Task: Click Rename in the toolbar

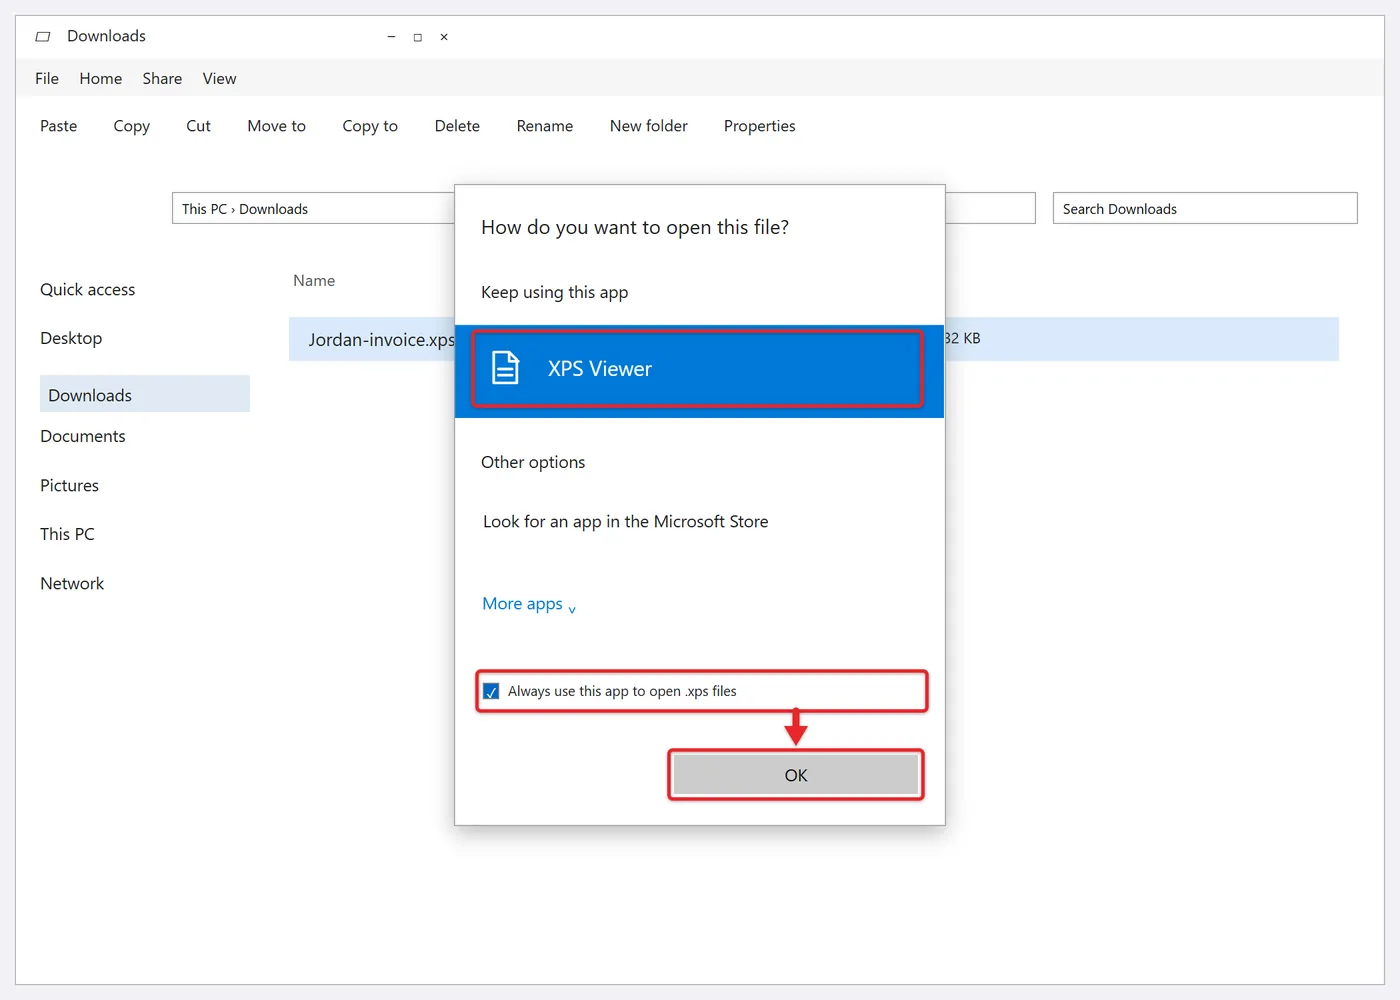Action: (545, 126)
